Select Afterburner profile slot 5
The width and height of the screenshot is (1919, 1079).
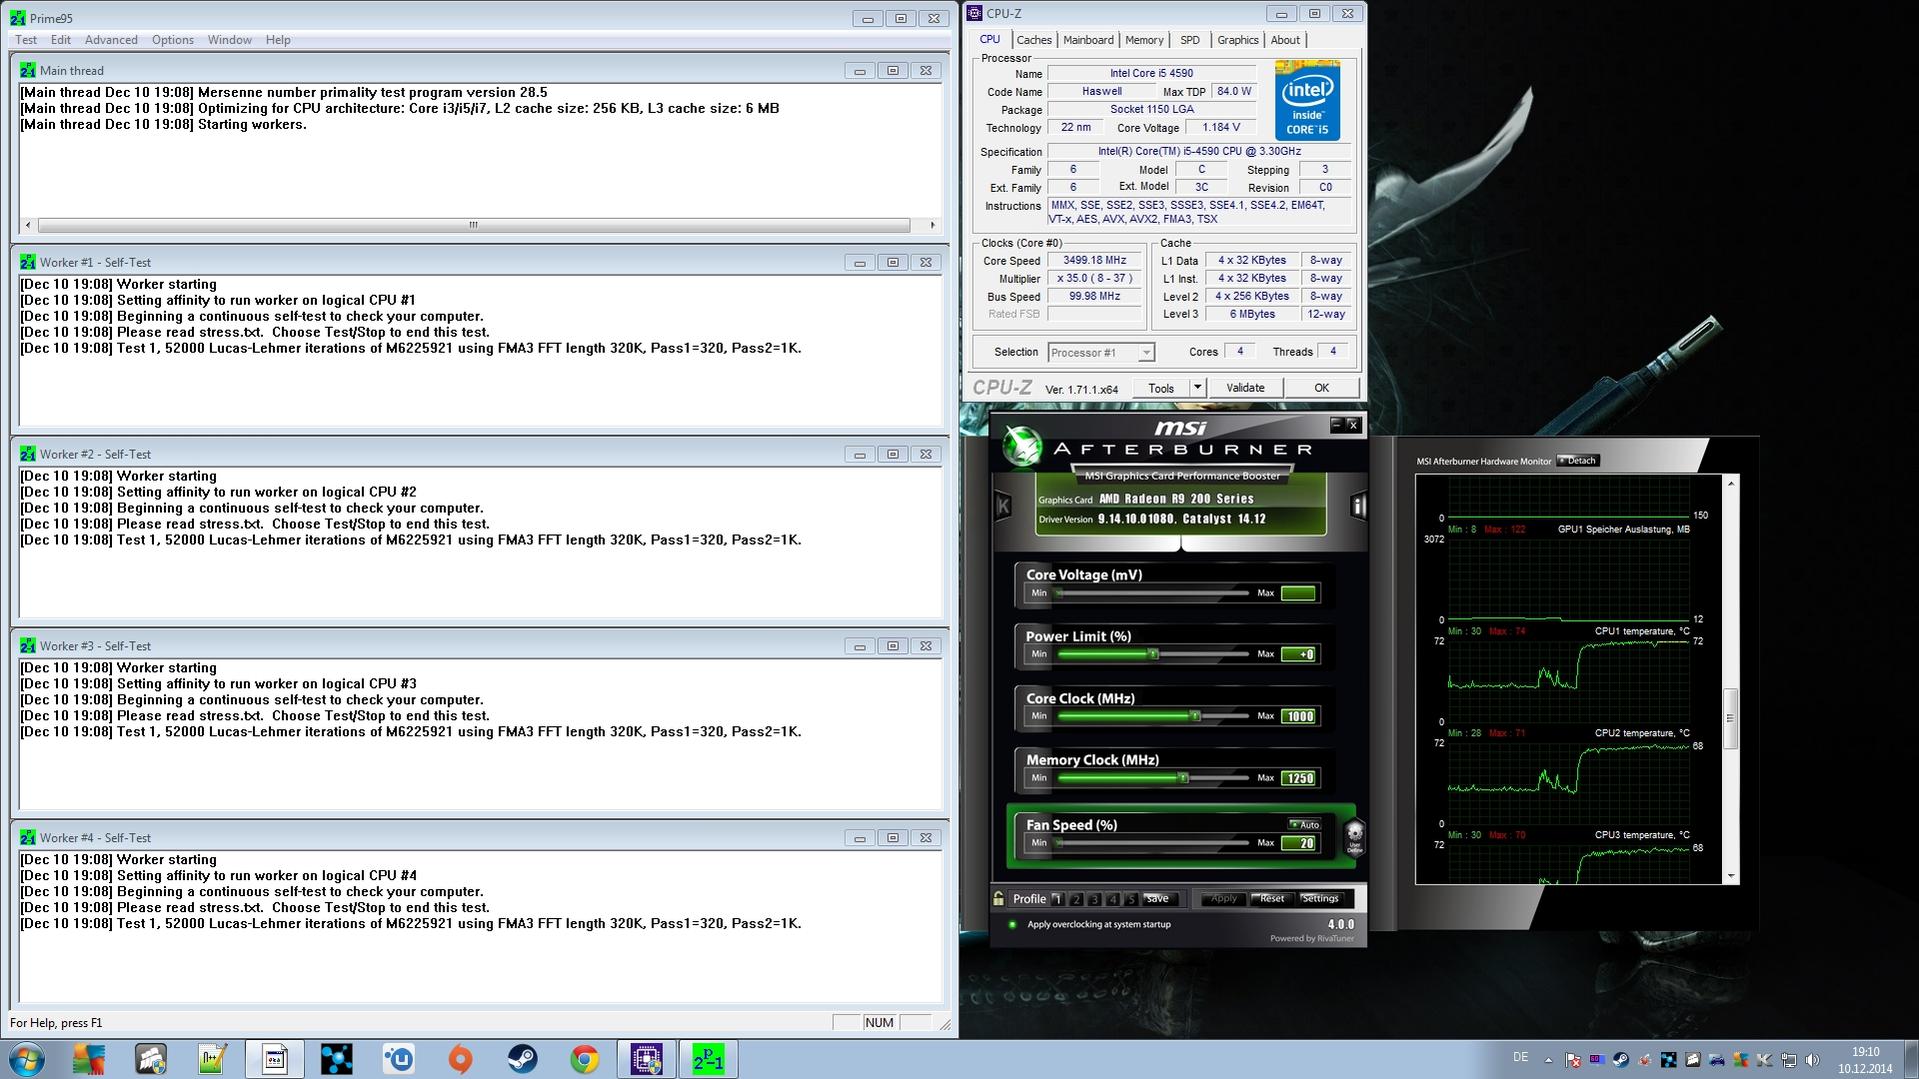1131,899
